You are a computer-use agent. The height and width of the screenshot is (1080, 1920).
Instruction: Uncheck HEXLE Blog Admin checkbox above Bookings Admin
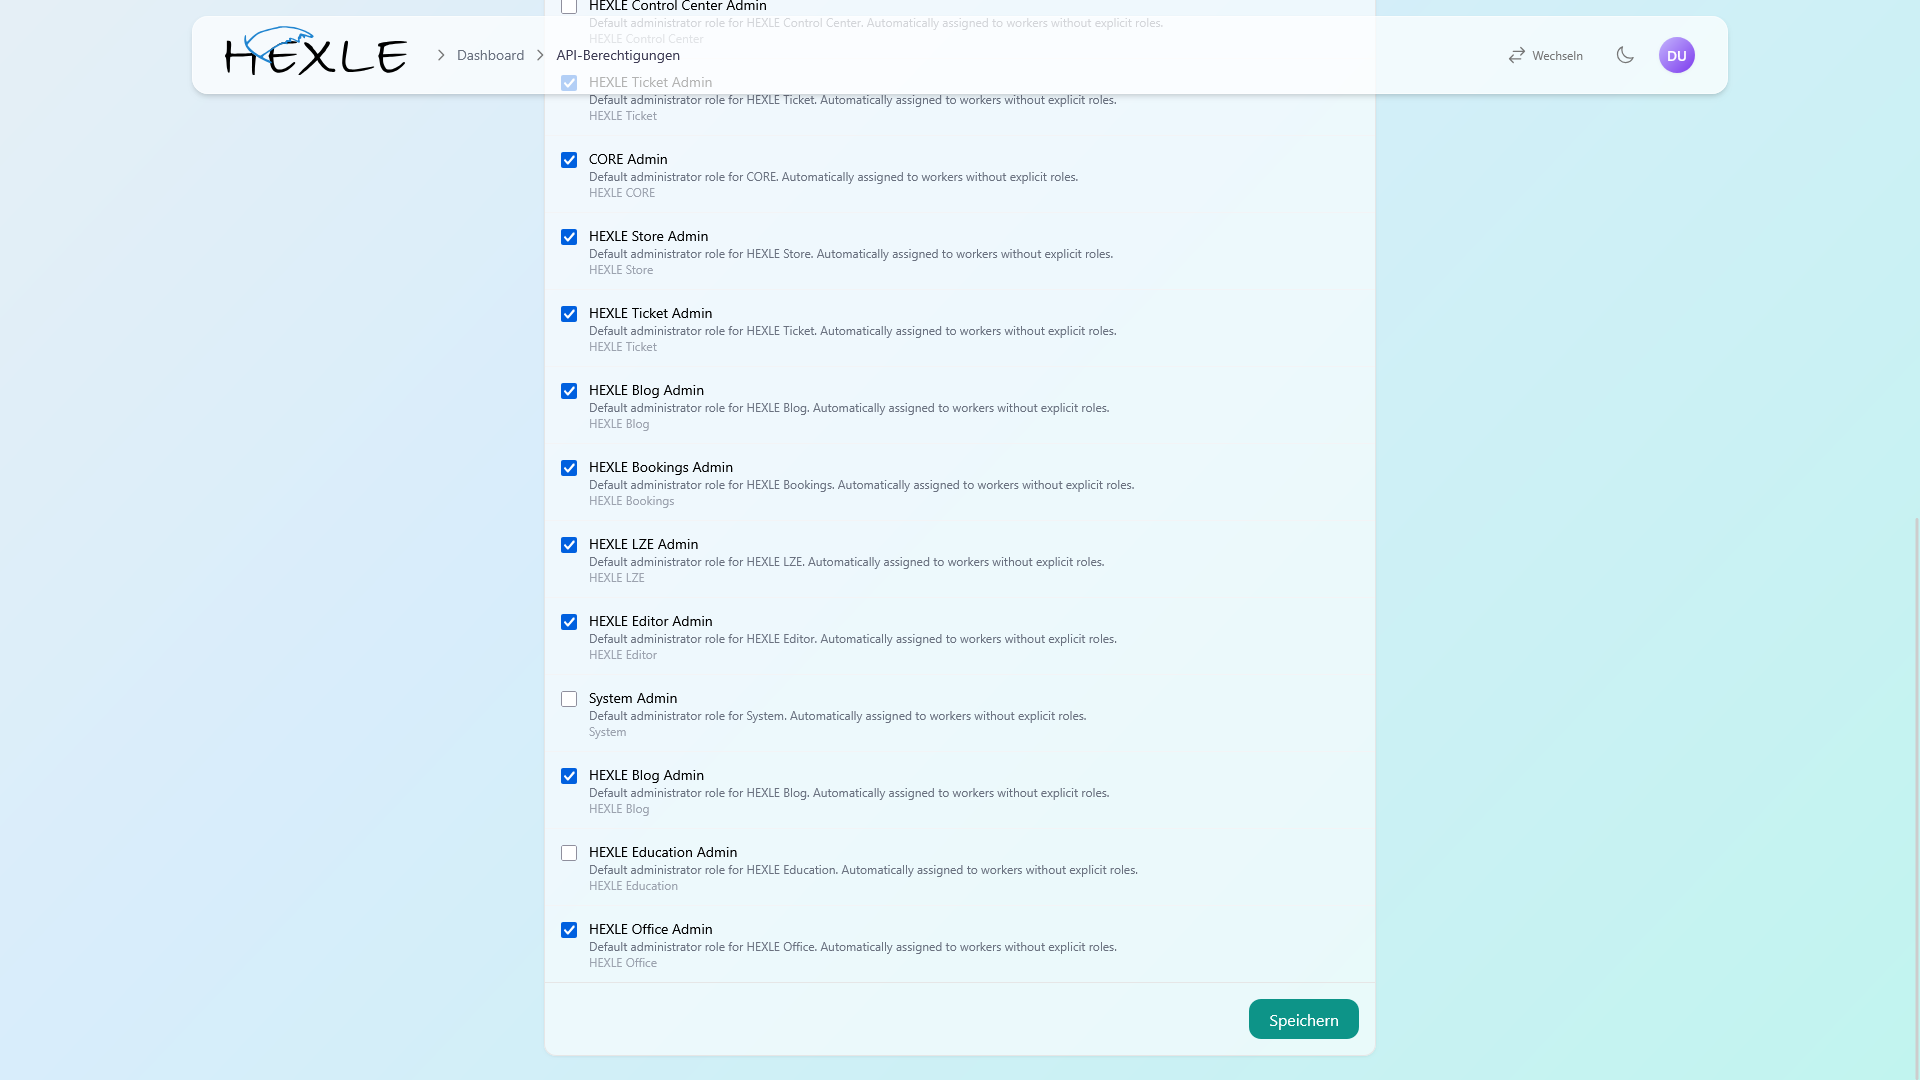[569, 391]
